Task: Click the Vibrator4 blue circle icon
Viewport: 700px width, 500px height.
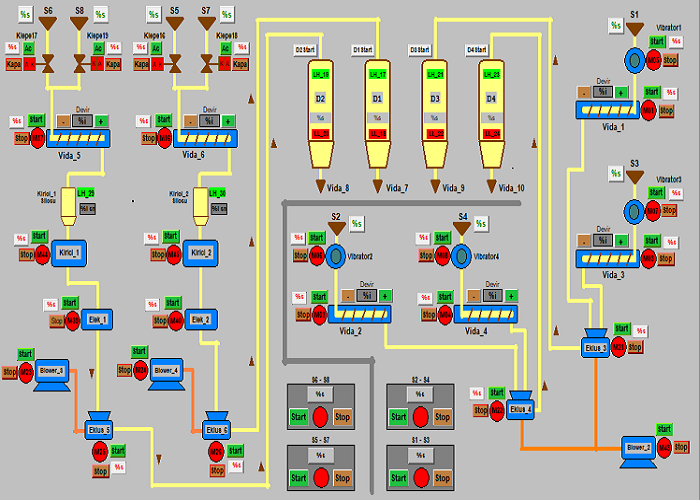Action: pos(461,256)
